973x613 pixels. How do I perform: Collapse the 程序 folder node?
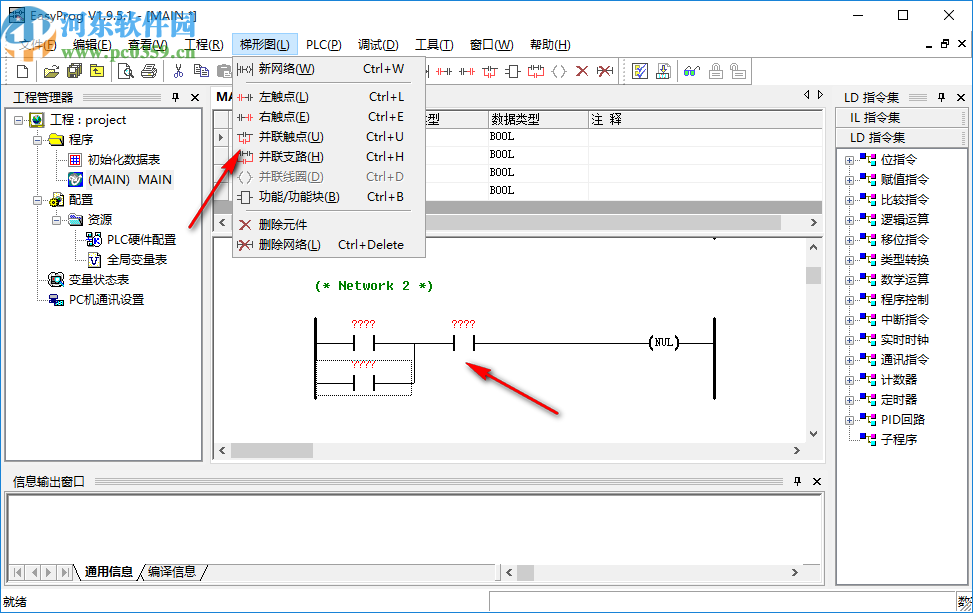click(37, 140)
